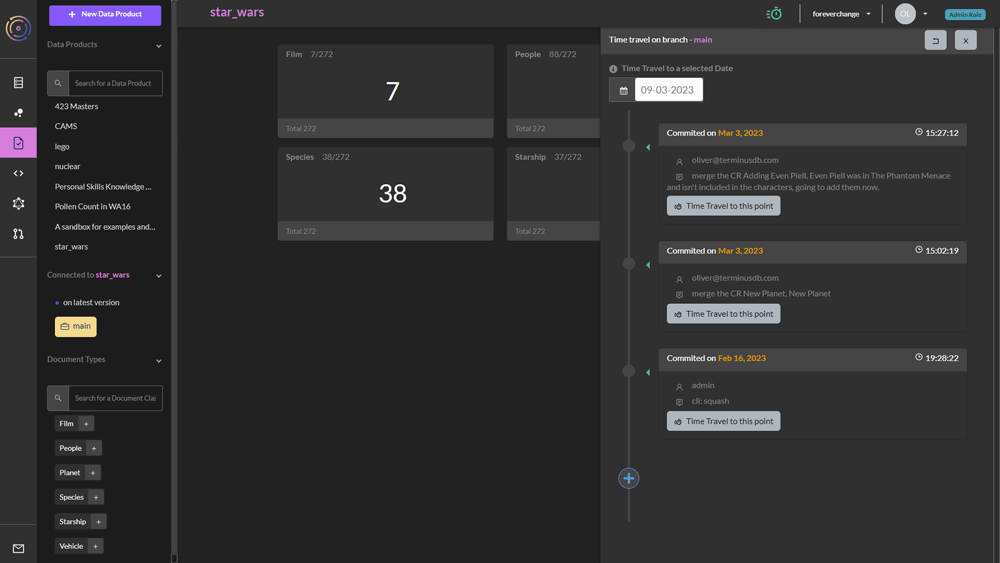Viewport: 1000px width, 563px height.
Task: Click the Vehicle document type button
Action: click(71, 546)
